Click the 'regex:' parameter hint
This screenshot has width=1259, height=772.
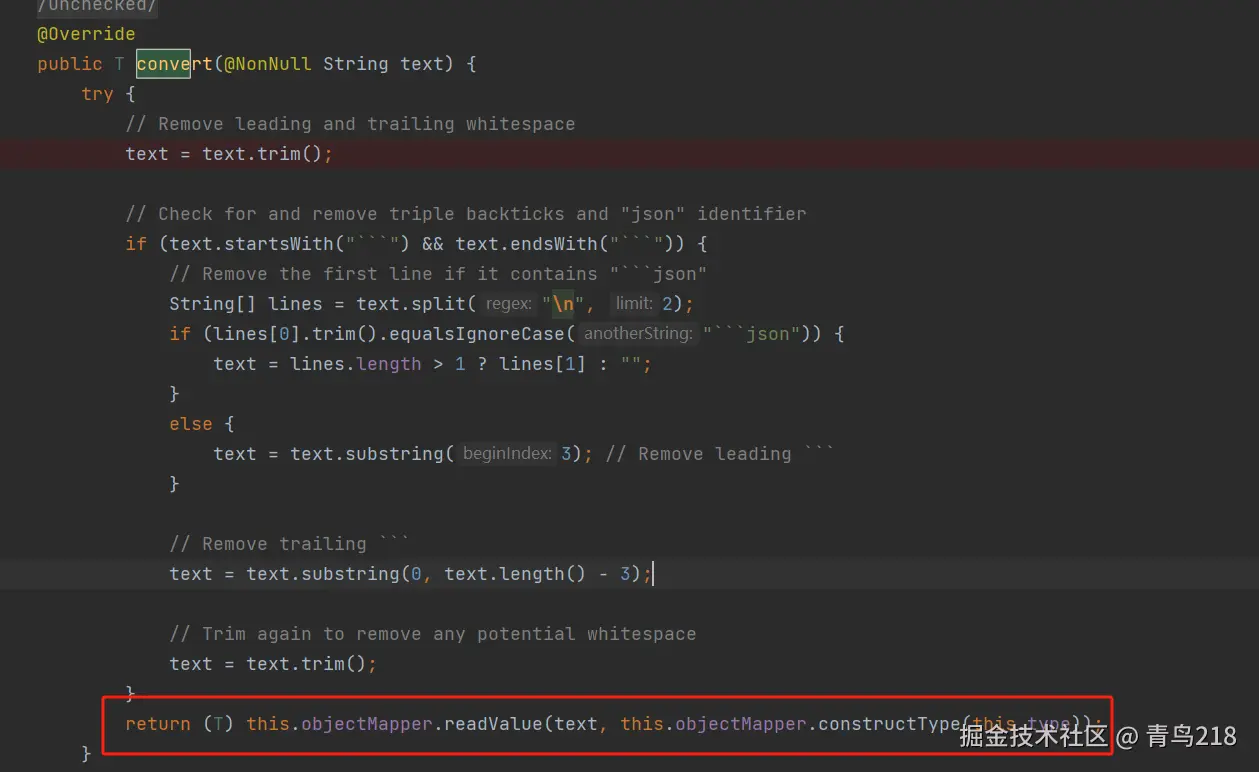(x=509, y=304)
